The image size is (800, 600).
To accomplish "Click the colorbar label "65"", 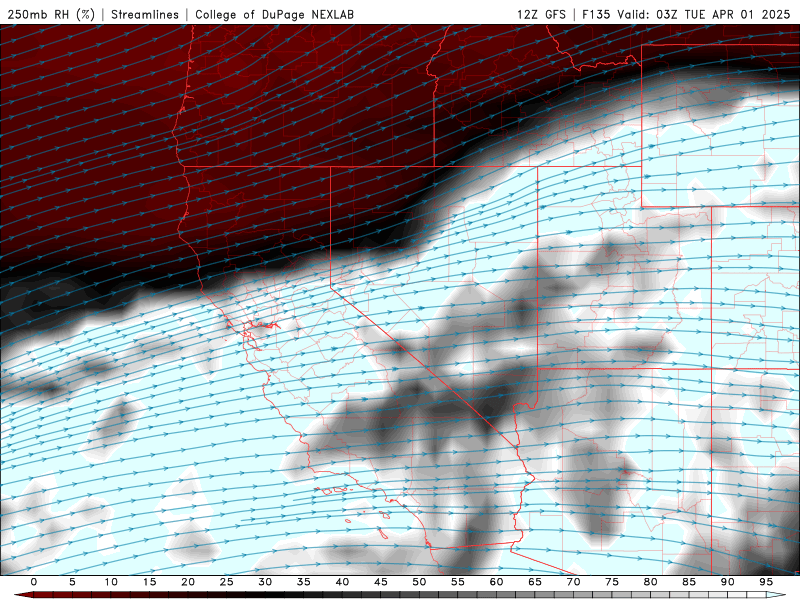I will coord(535,582).
